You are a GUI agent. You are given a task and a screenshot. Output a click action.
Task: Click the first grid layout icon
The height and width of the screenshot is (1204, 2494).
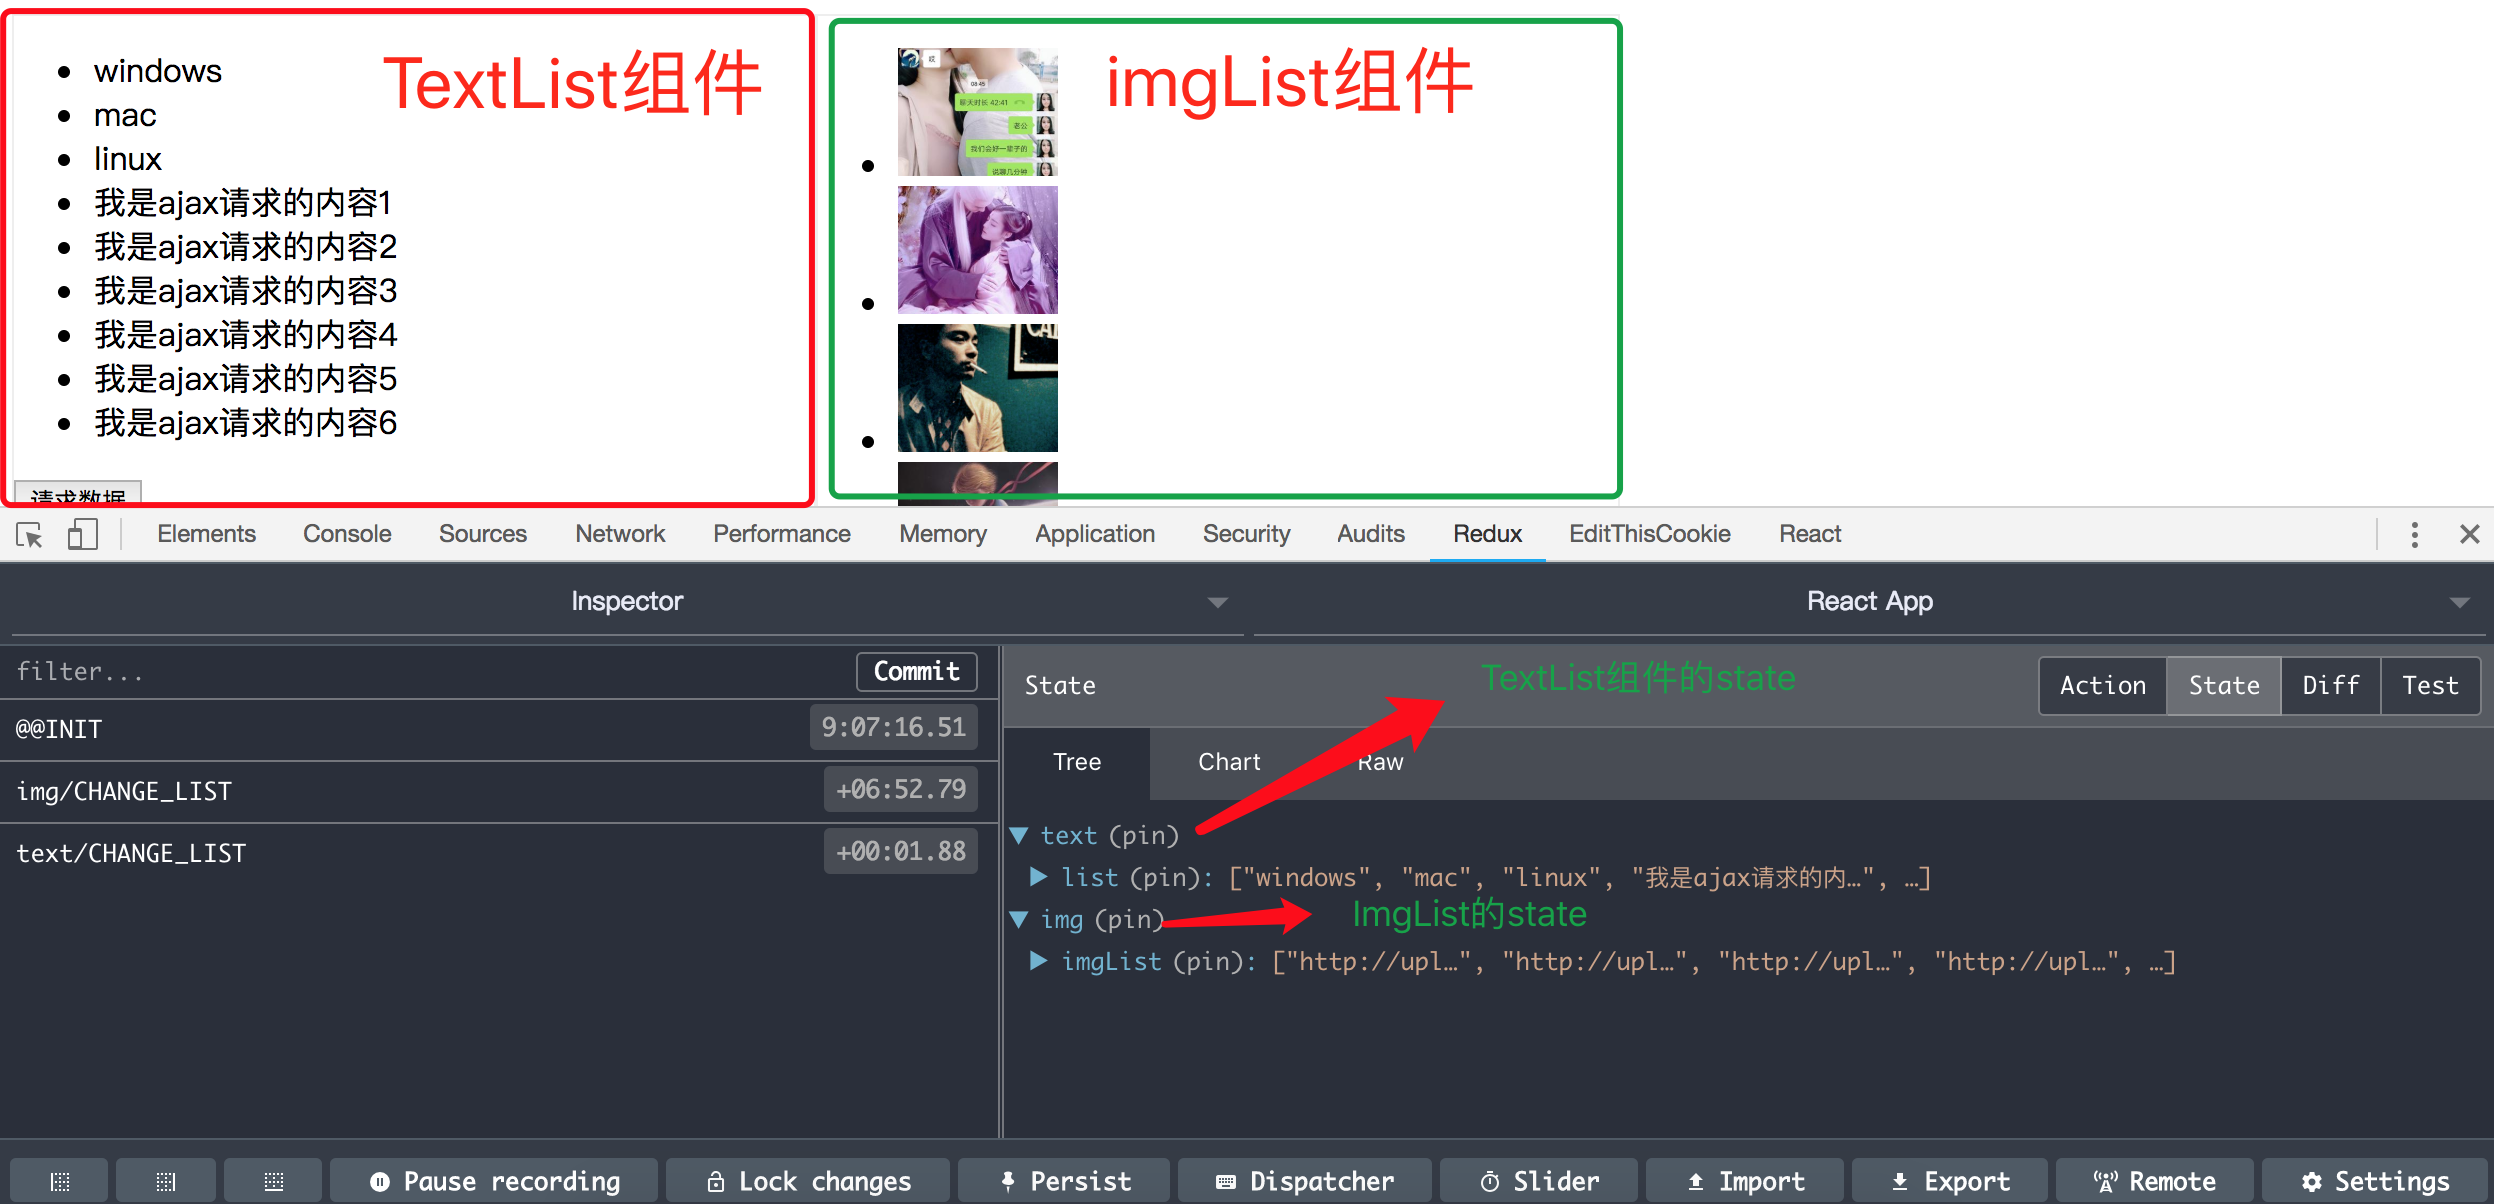click(x=60, y=1182)
